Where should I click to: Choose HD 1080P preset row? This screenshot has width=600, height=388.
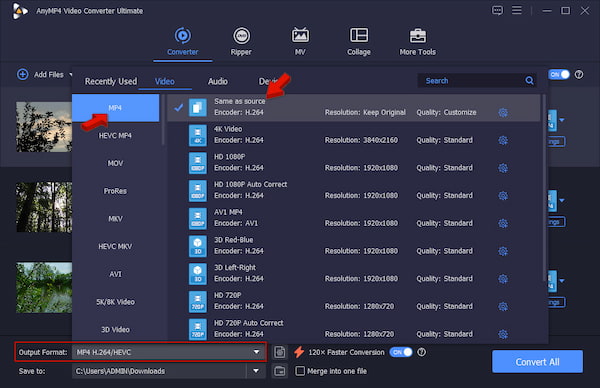(x=354, y=163)
